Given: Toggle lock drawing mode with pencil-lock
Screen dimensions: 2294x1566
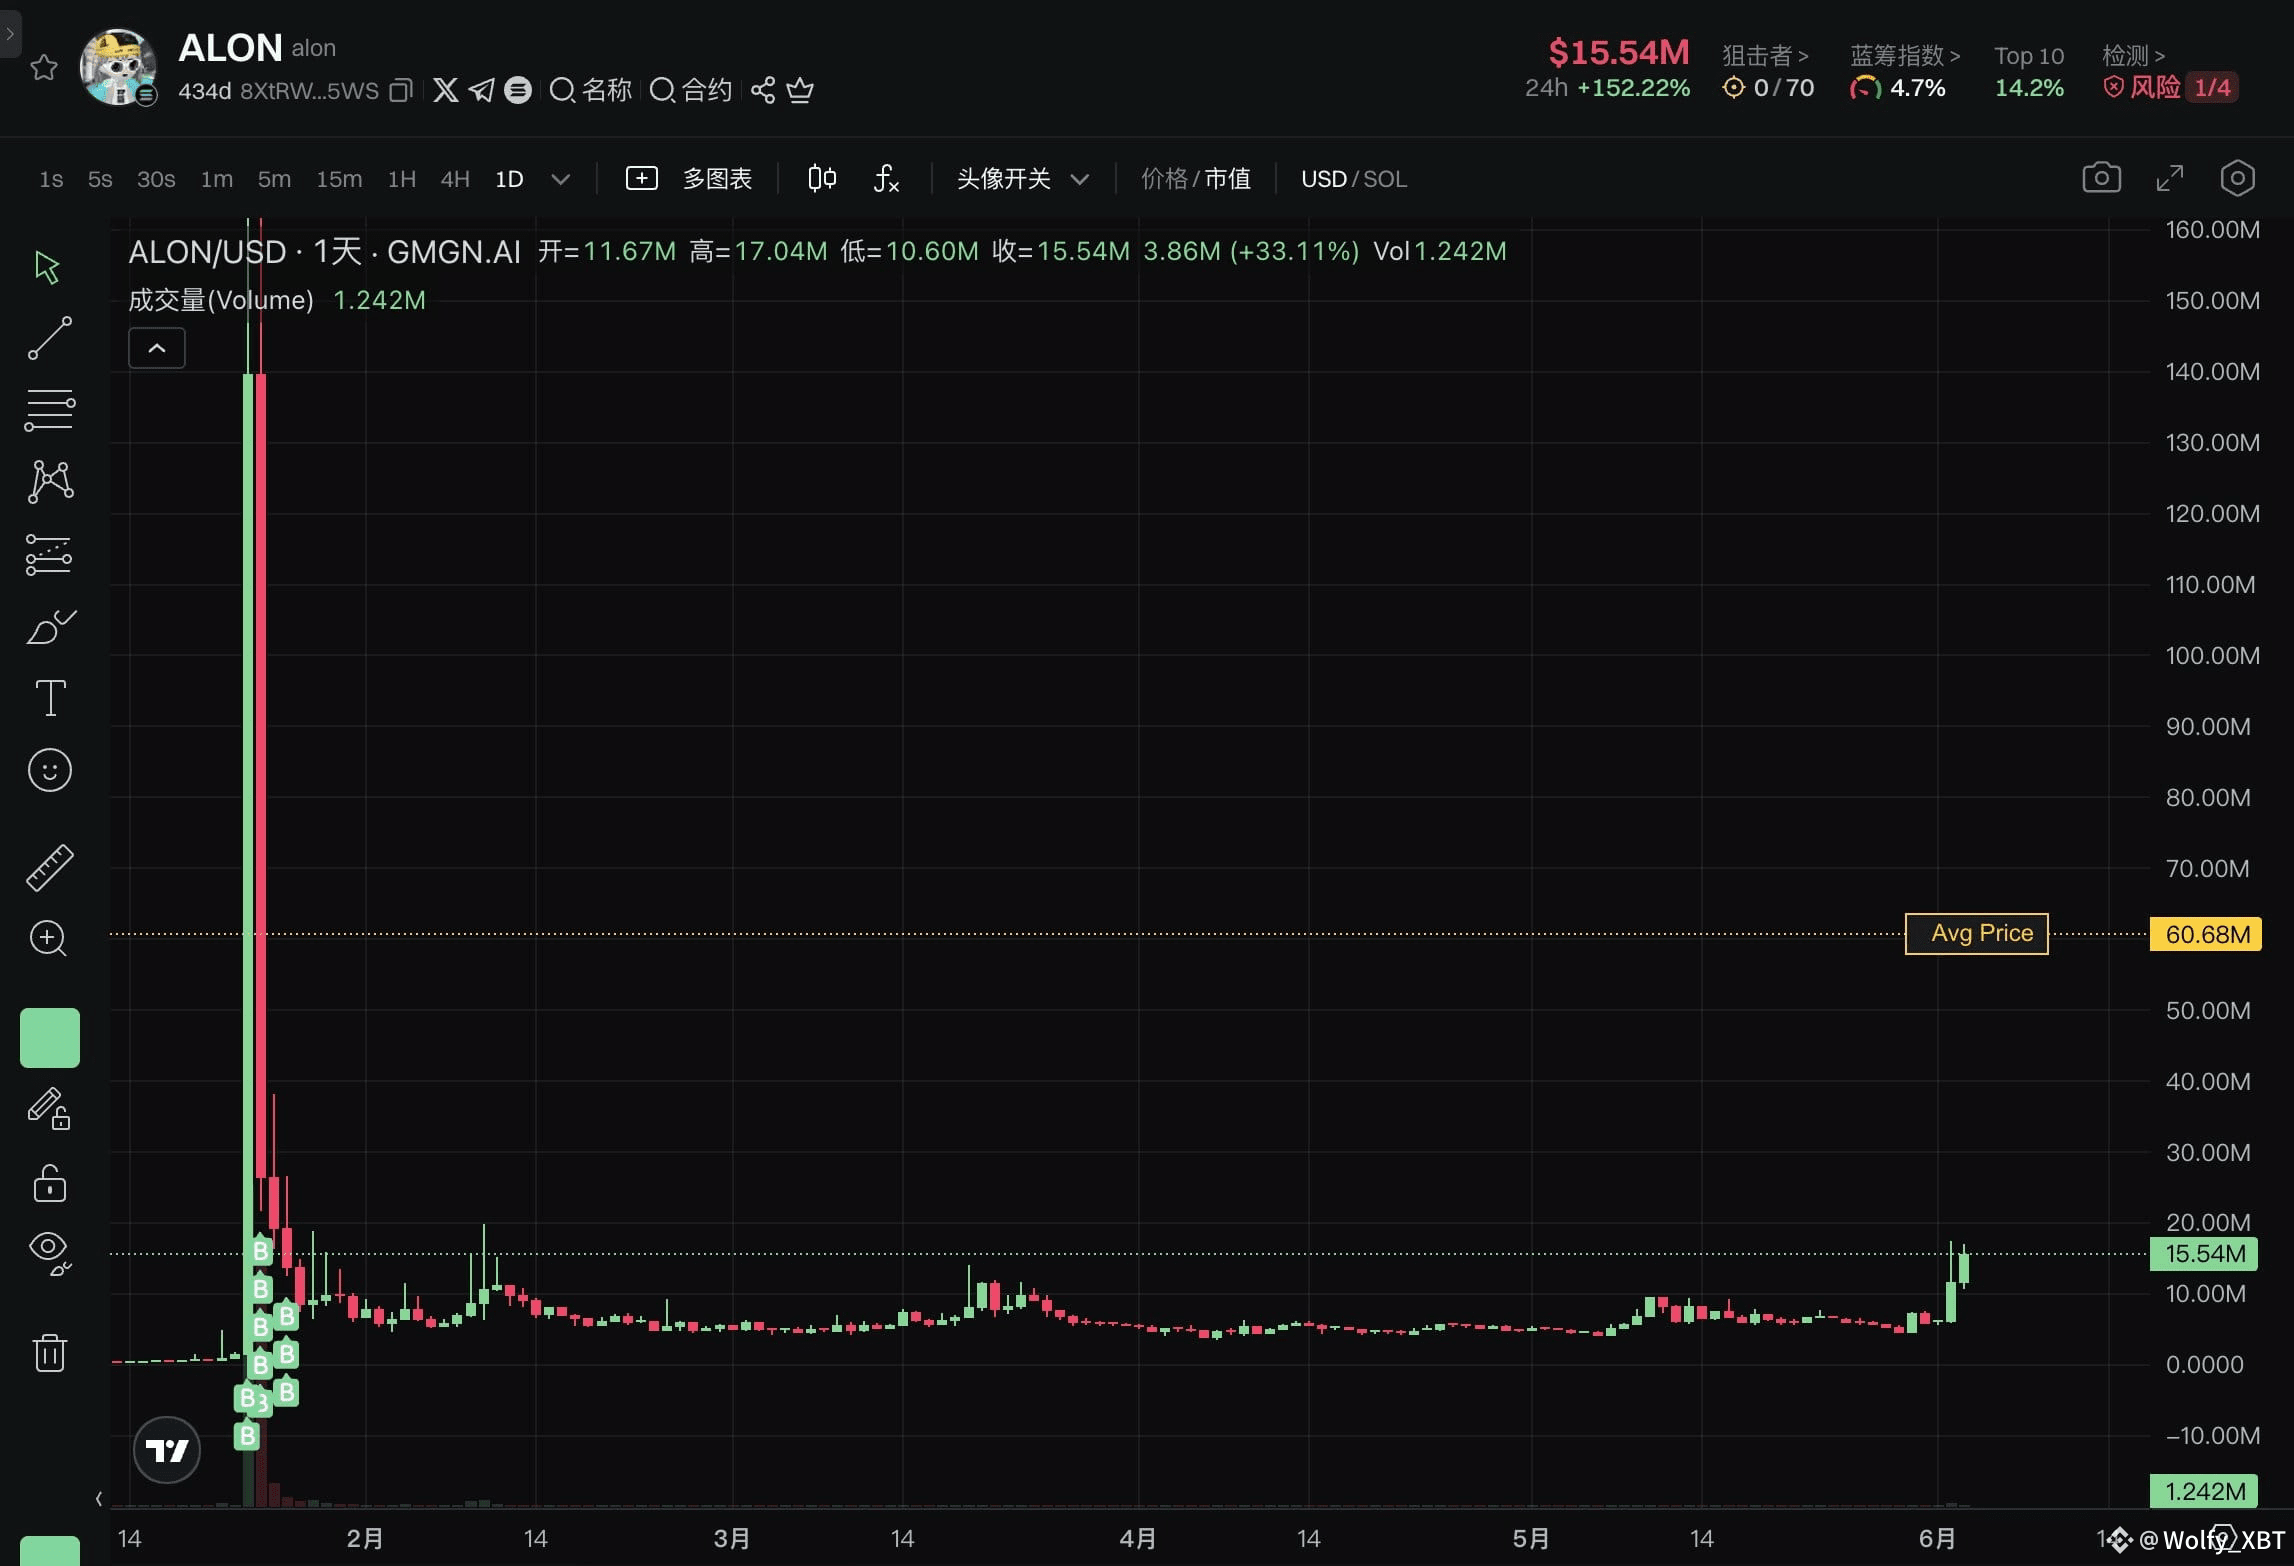Looking at the screenshot, I should [48, 1109].
